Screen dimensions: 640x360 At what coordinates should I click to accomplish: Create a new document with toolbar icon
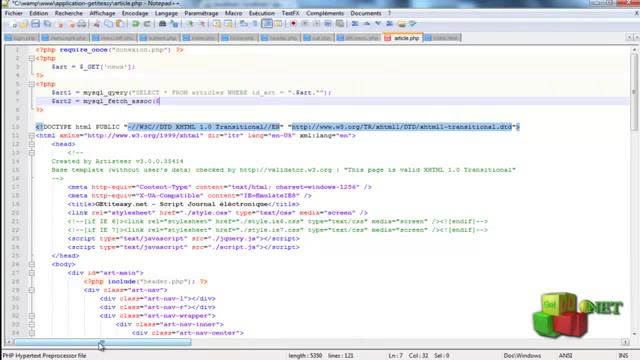click(13, 24)
